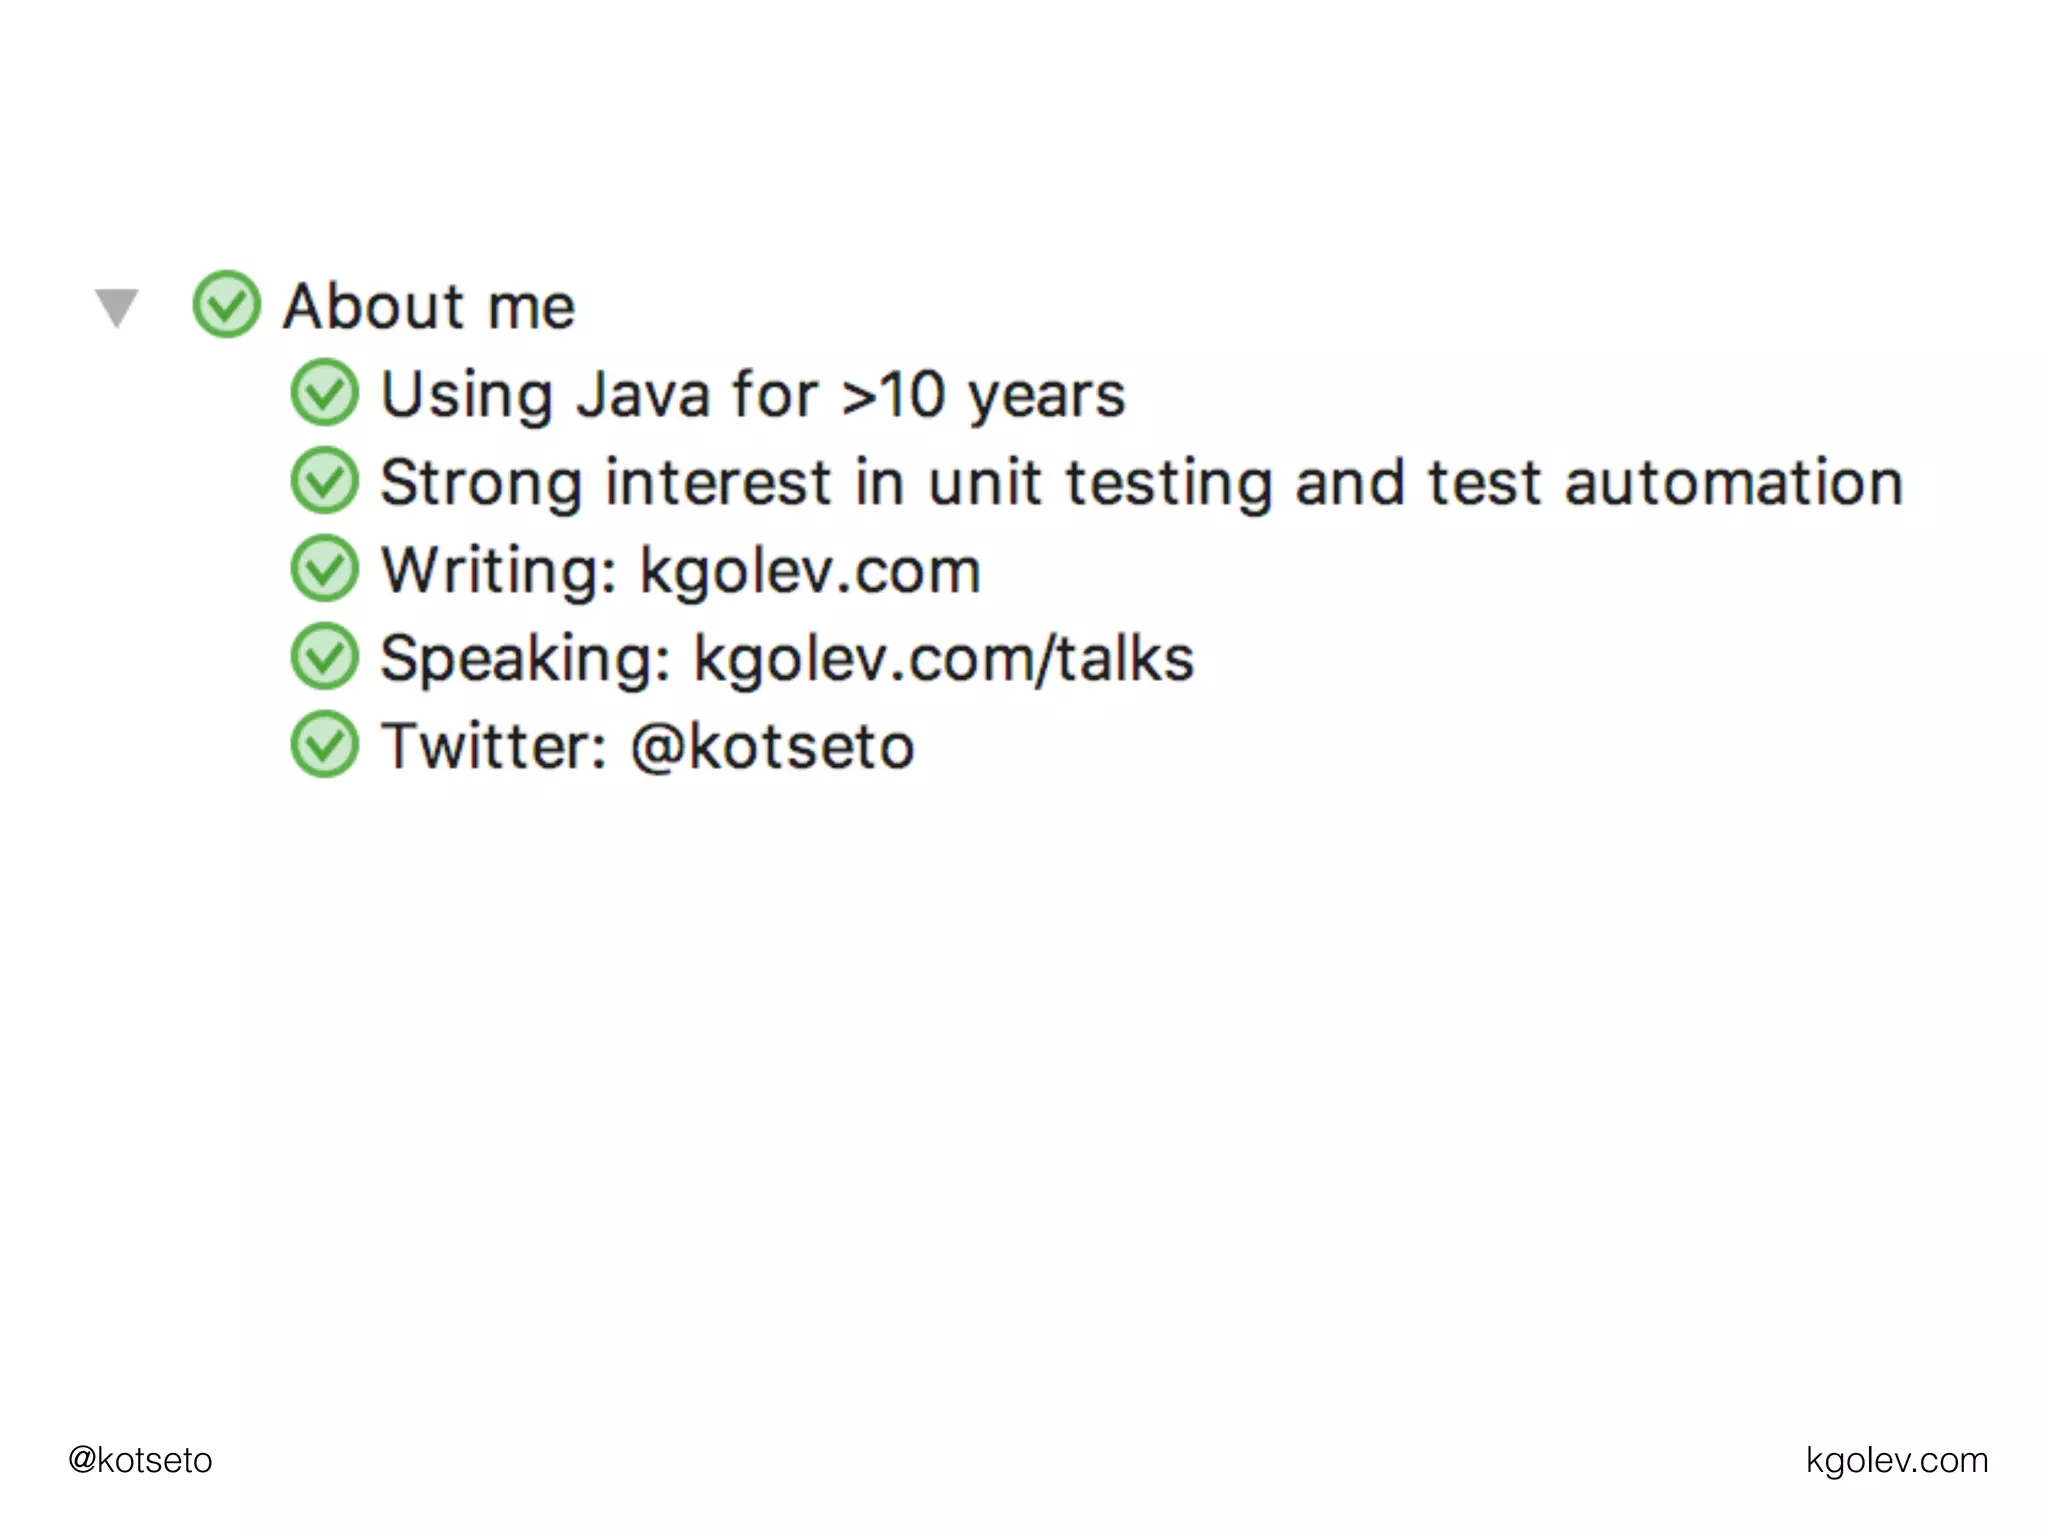Select the Writing: kgolev.com item
2048x1536 pixels.
(x=680, y=570)
